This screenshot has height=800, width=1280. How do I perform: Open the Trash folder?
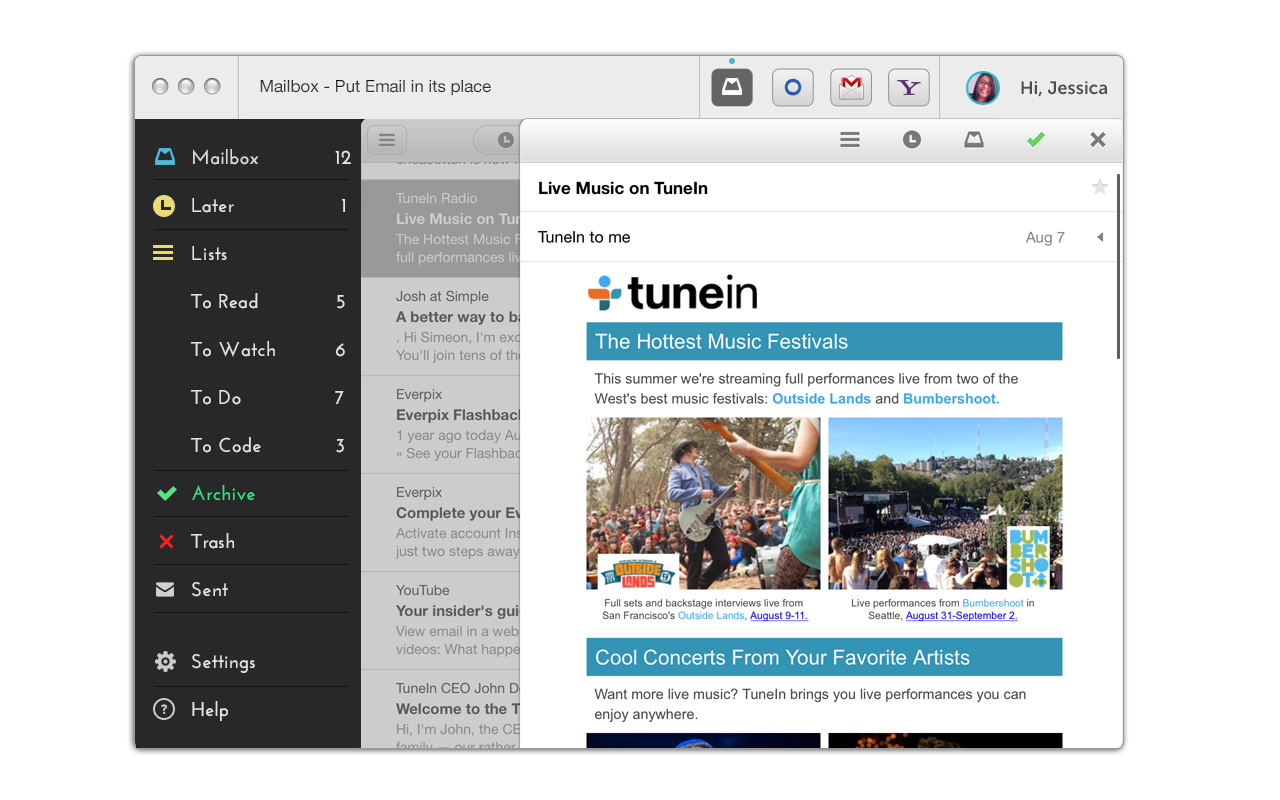[x=251, y=542]
